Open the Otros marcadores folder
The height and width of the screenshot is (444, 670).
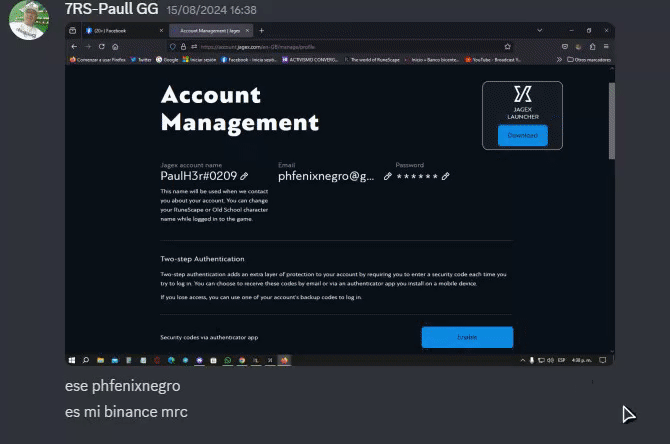(x=589, y=60)
